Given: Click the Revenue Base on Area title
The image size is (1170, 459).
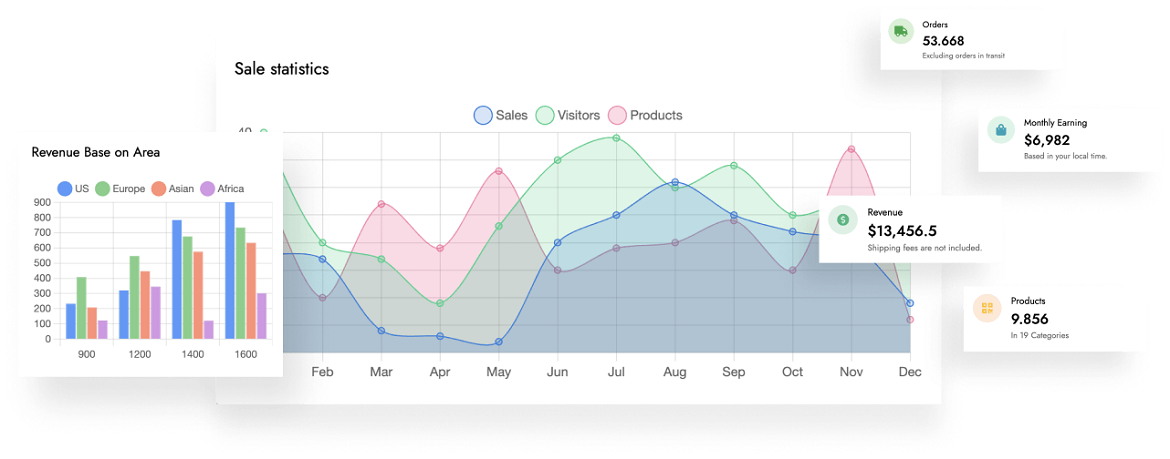Looking at the screenshot, I should 96,152.
